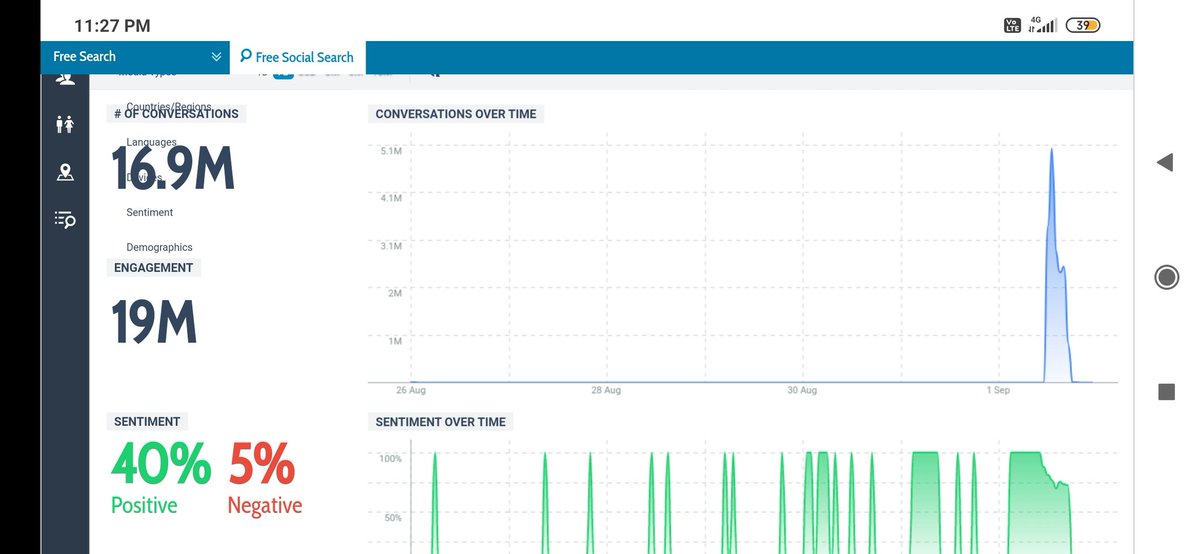Click the 28 Aug date axis label
The height and width of the screenshot is (554, 1200).
point(606,390)
